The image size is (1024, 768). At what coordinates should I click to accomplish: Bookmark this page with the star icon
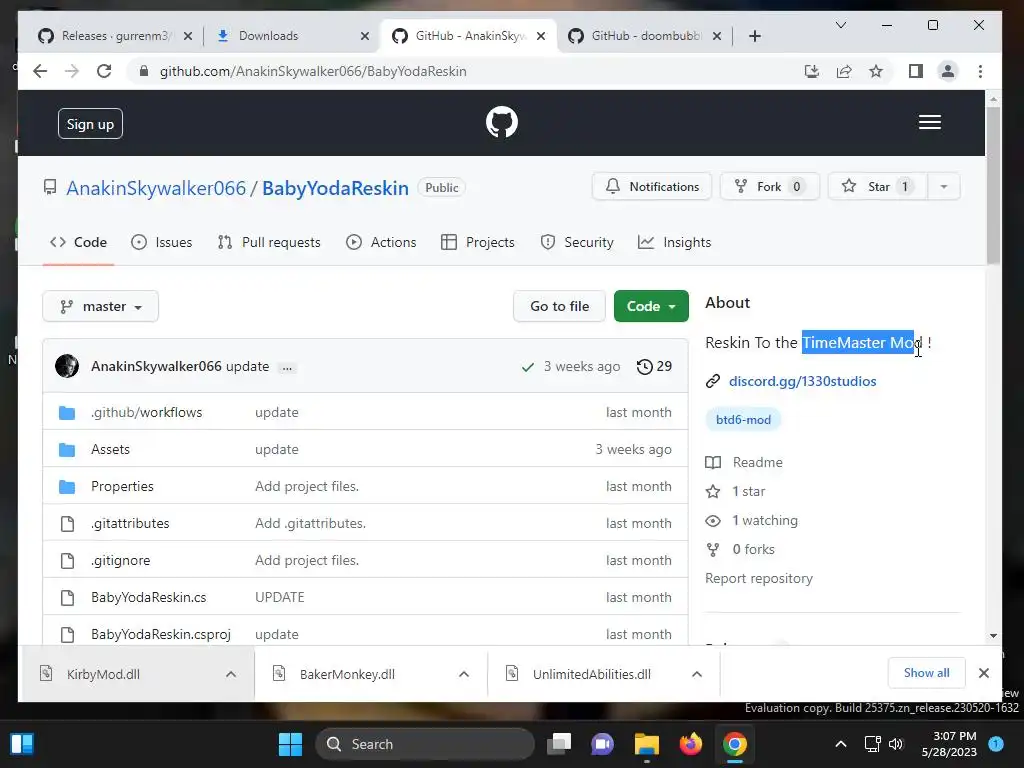tap(876, 71)
